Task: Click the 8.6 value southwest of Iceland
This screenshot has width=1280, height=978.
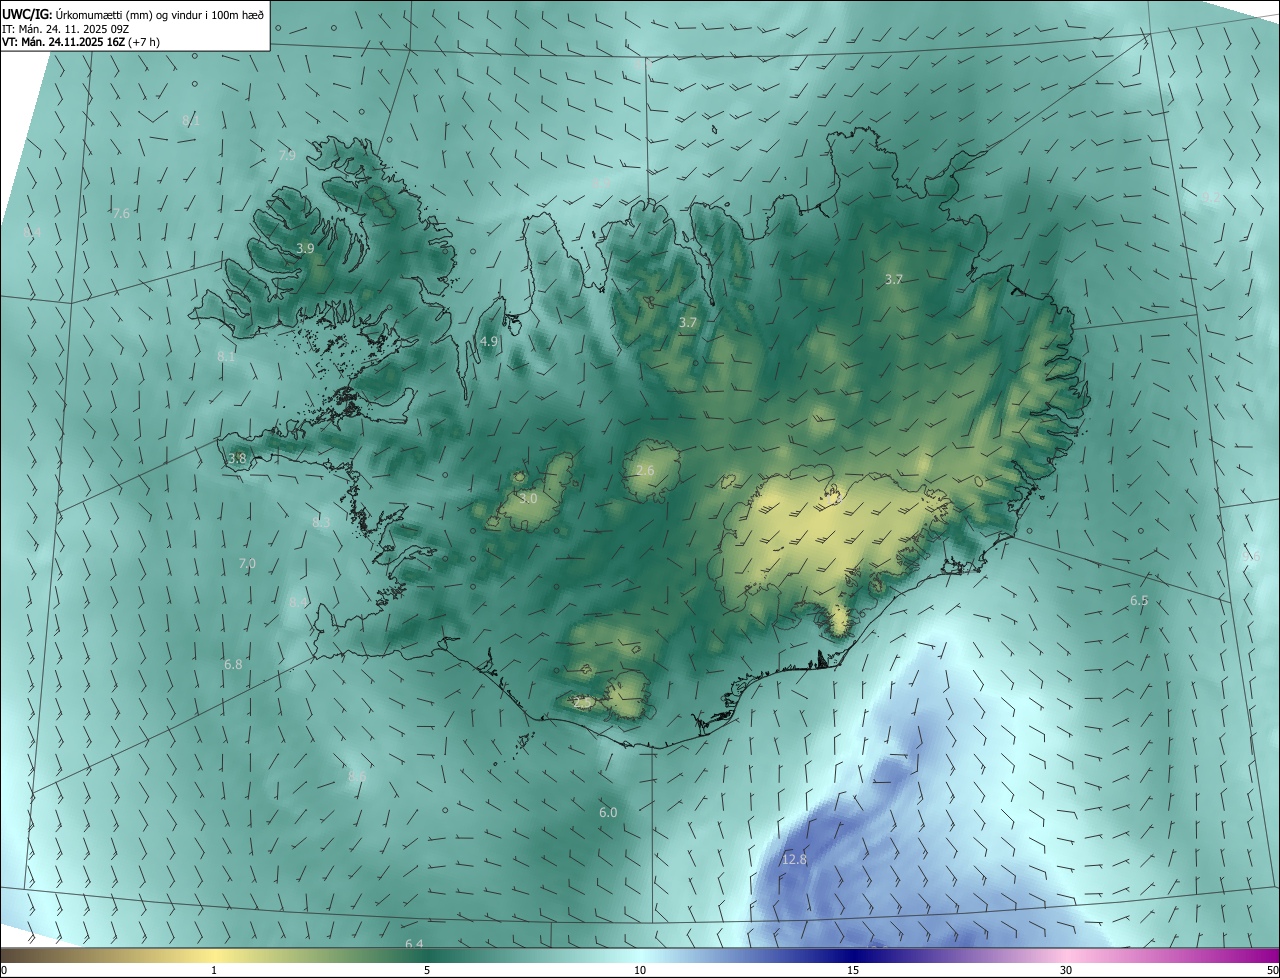Action: (357, 776)
